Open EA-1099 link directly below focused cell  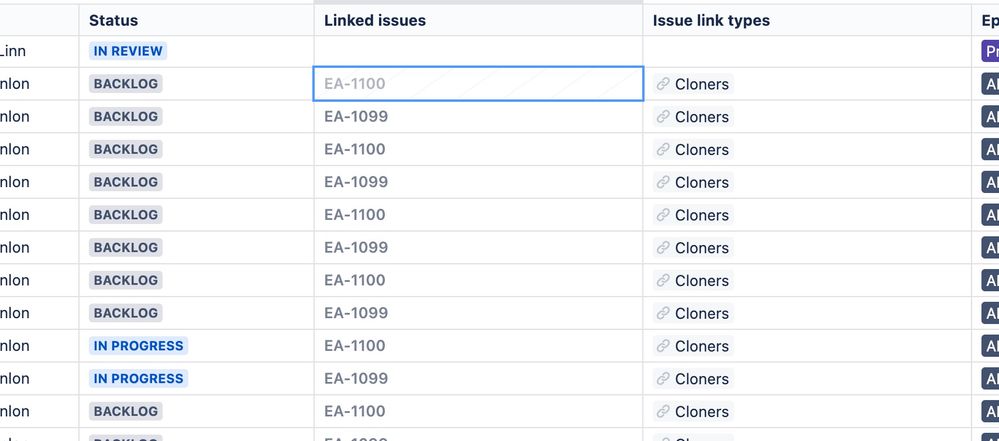click(x=356, y=117)
